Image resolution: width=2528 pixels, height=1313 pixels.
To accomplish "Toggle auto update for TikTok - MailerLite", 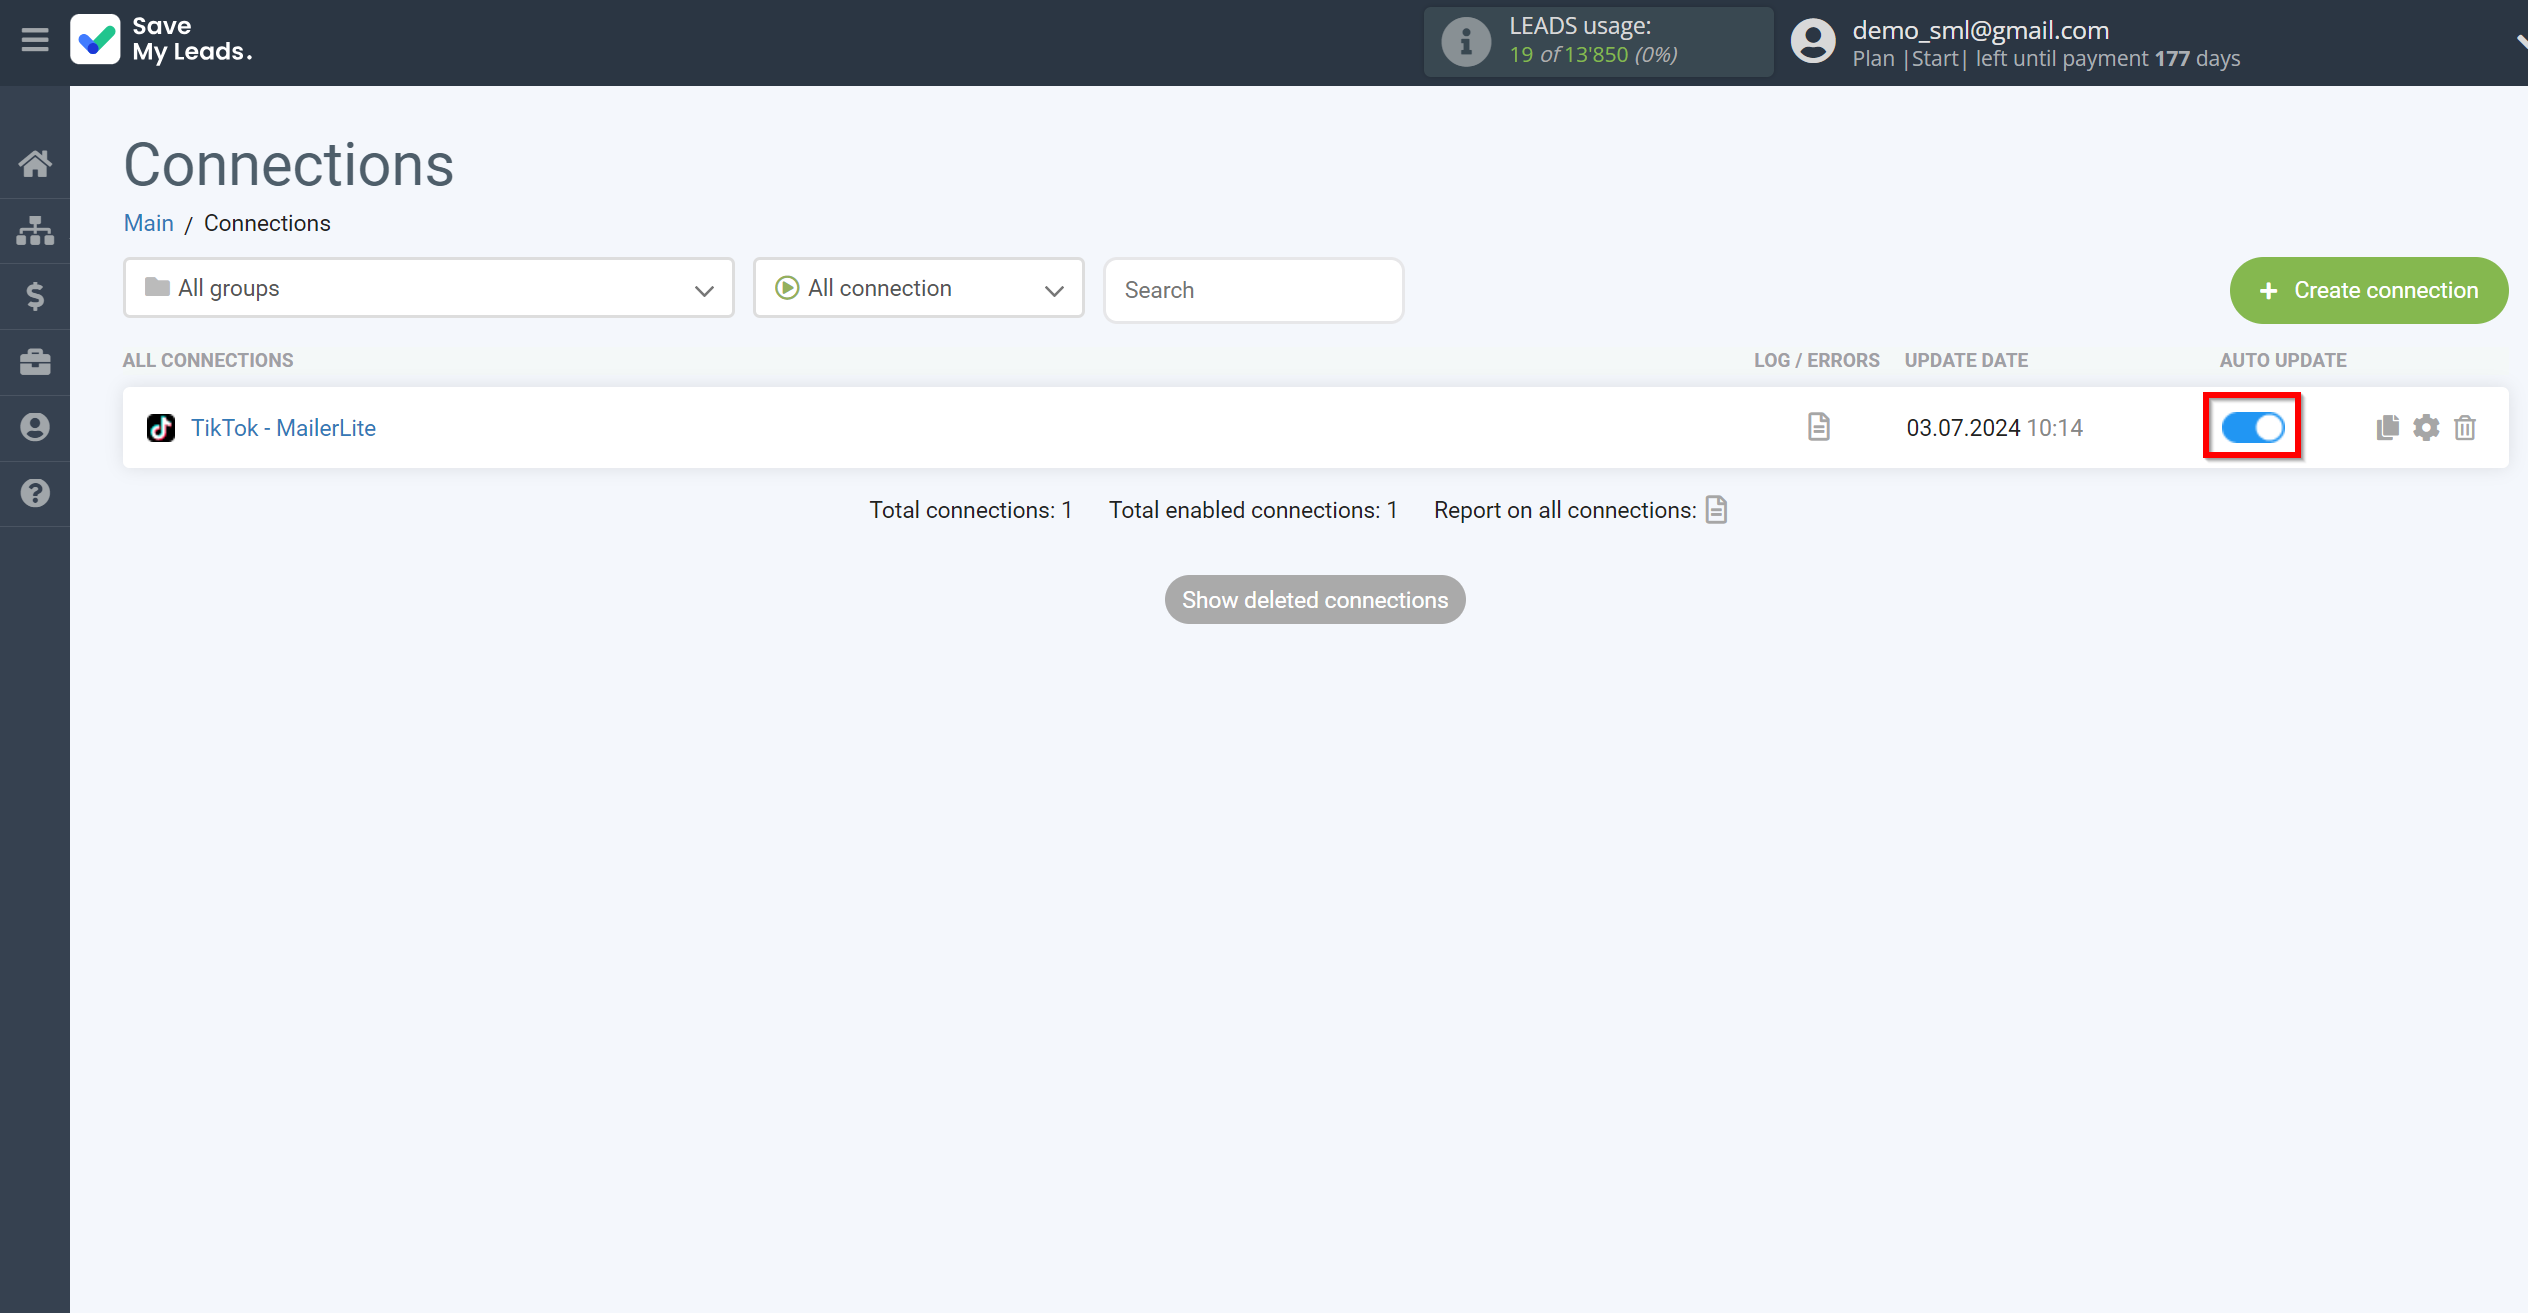I will 2254,428.
